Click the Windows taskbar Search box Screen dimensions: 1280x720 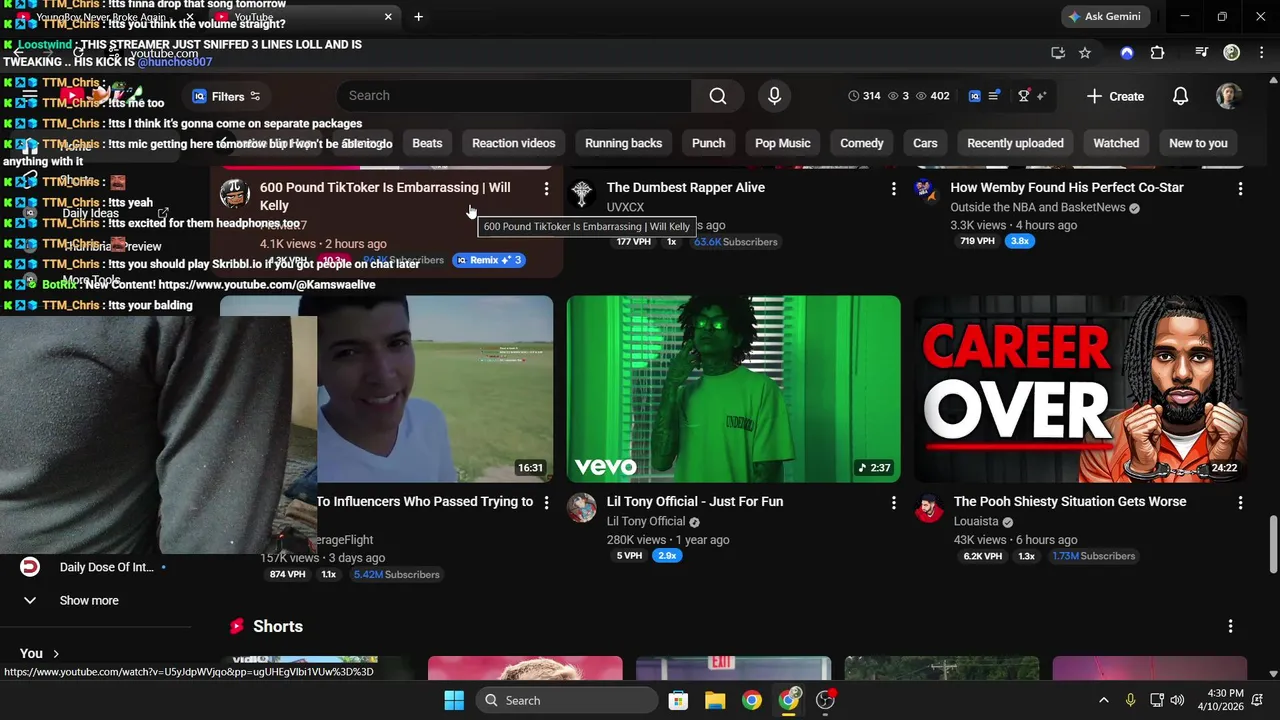click(x=566, y=700)
